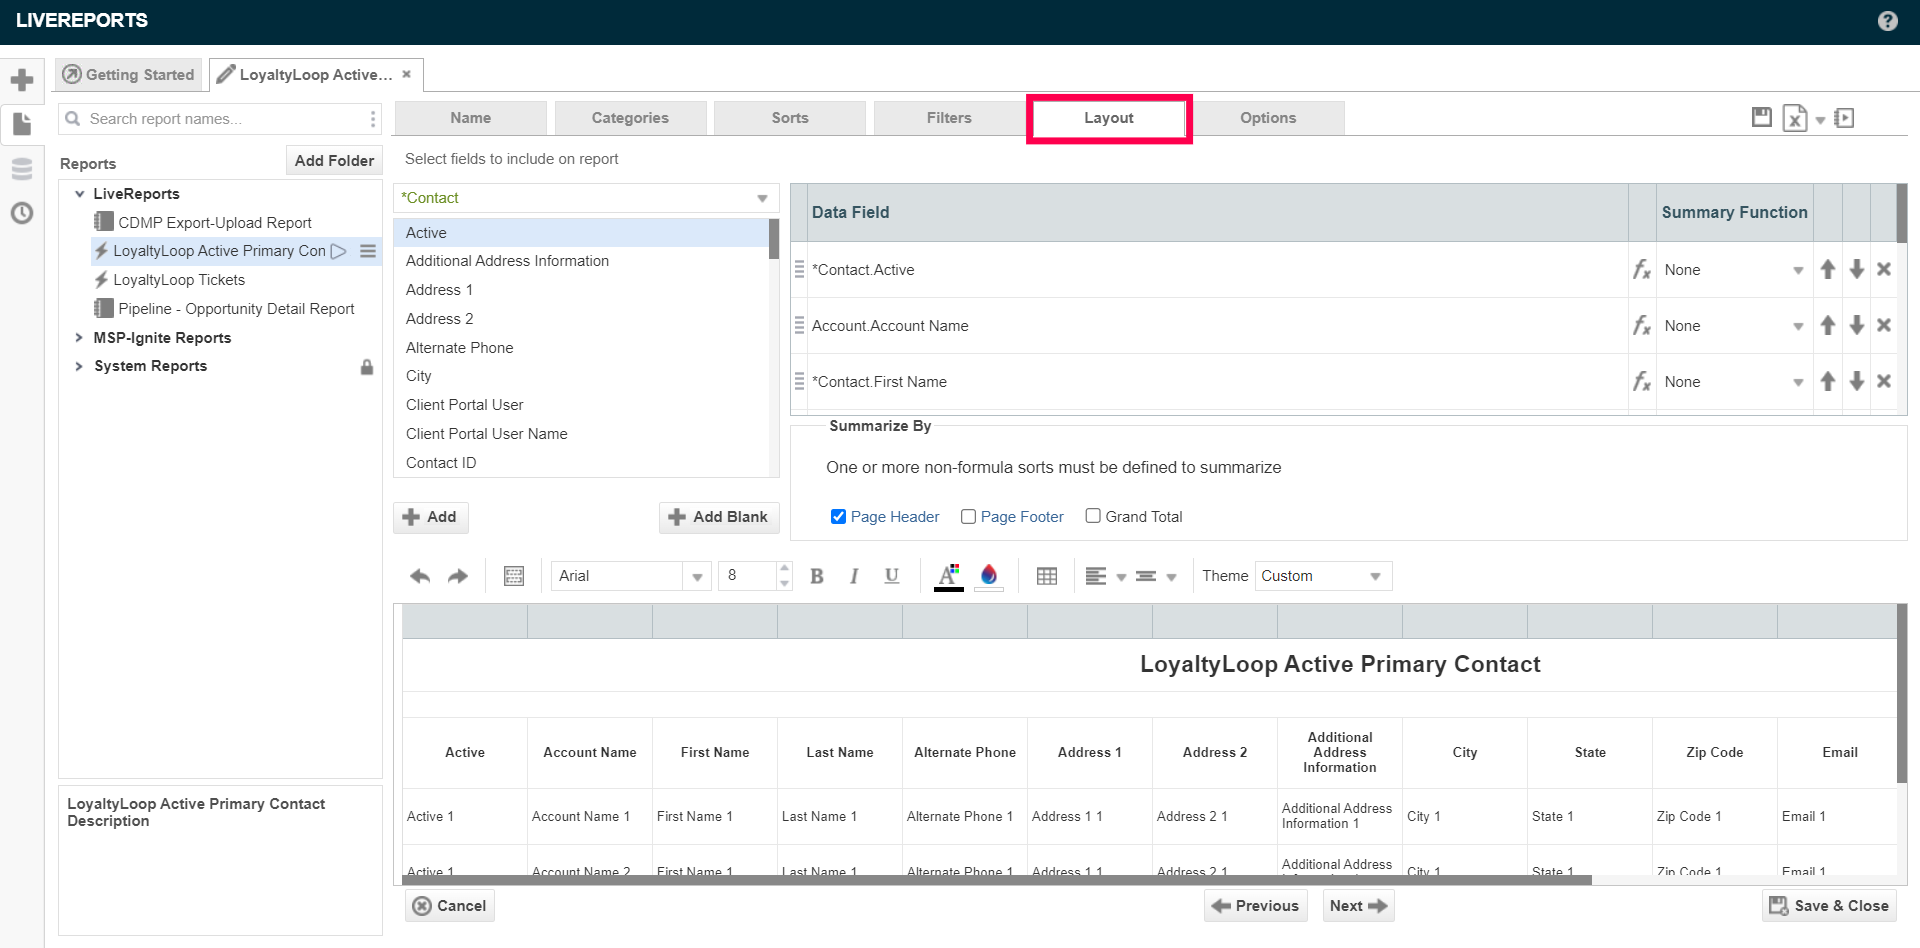Click Save & Close
Screen dimensions: 1920x948
[x=1829, y=906]
